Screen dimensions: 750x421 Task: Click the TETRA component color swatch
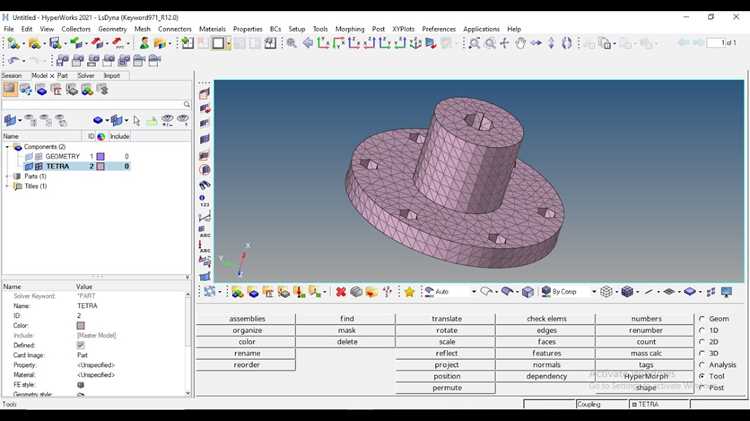tap(100, 166)
